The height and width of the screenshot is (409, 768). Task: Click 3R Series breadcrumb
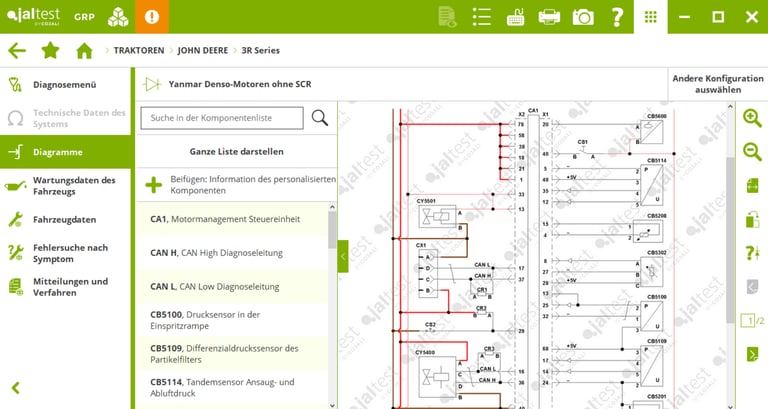click(x=260, y=50)
